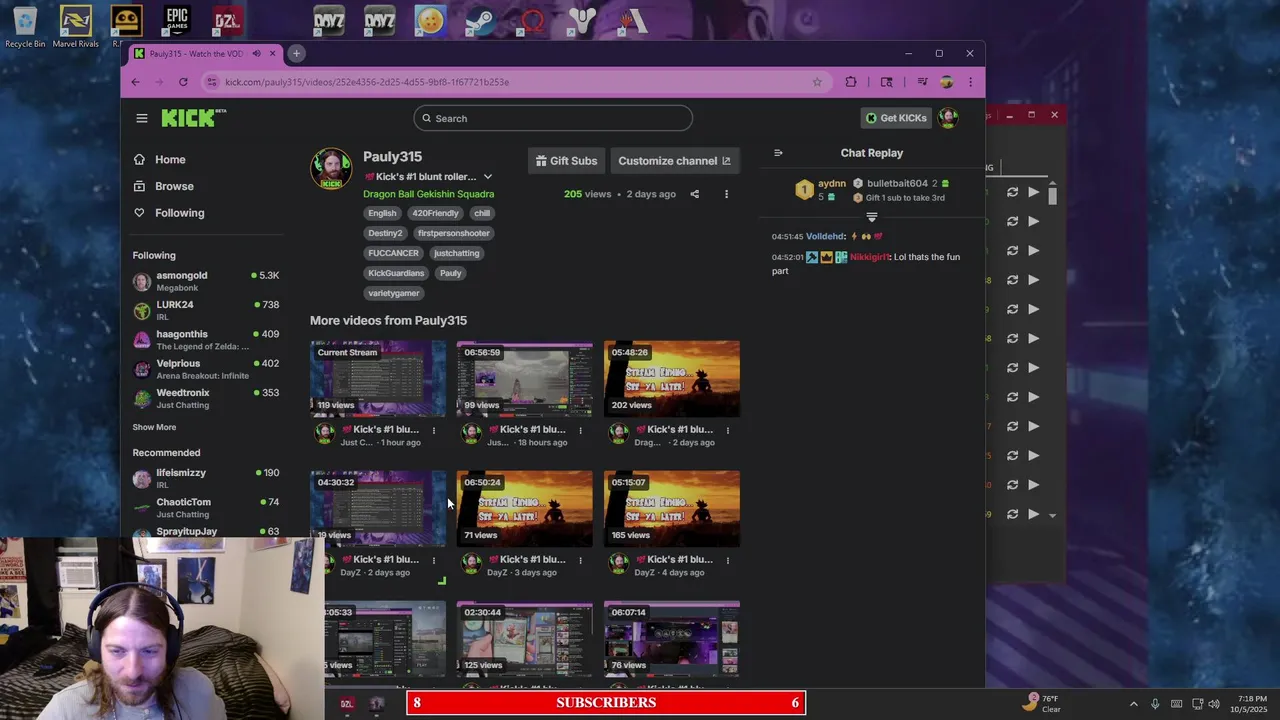Open a new browser tab
Viewport: 1280px width, 720px height.
pyautogui.click(x=296, y=53)
